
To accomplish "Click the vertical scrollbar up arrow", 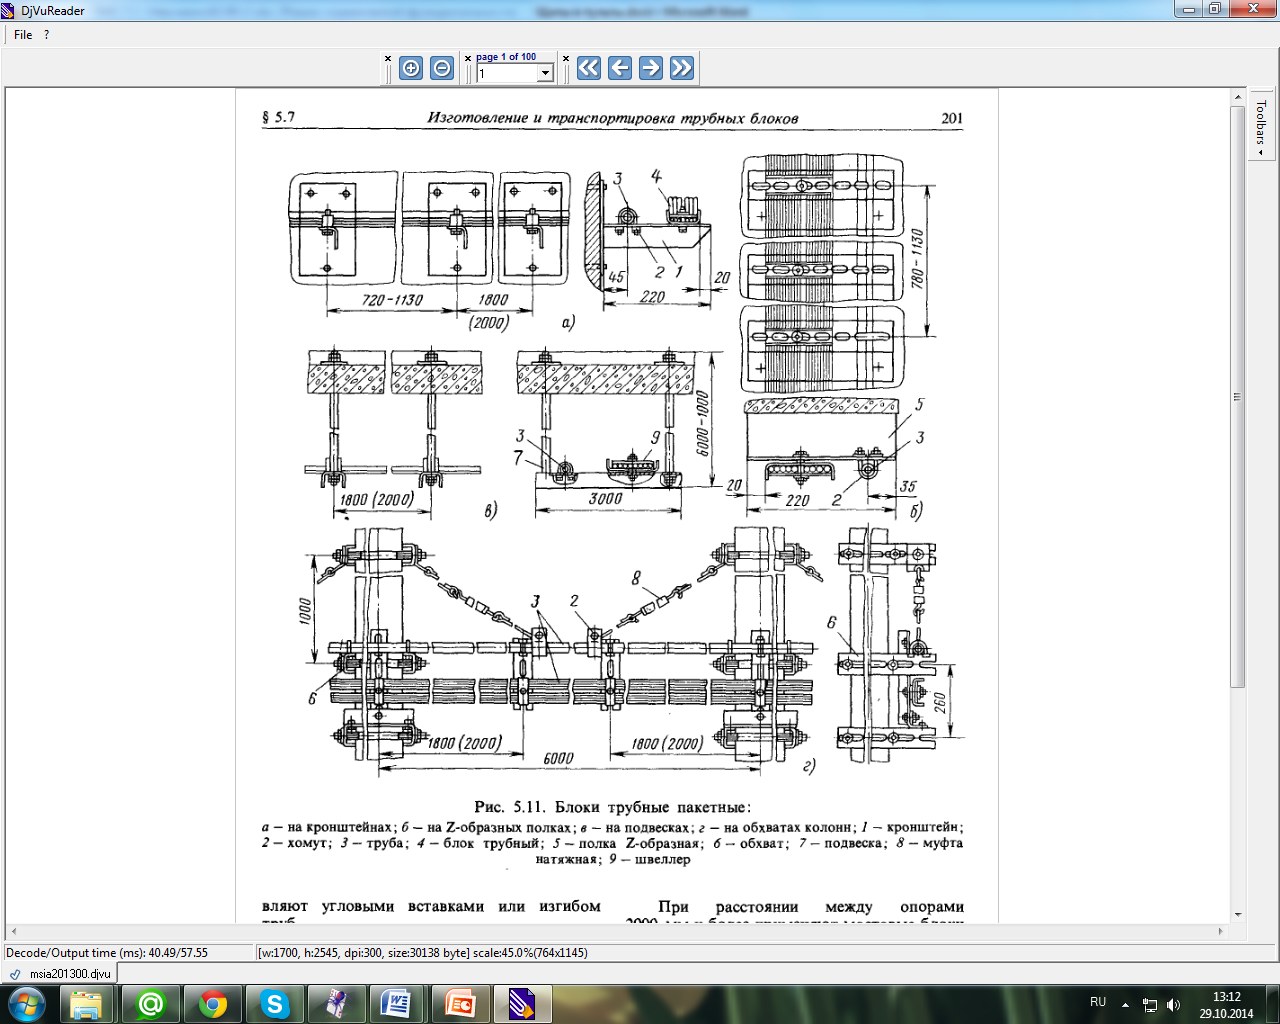I will click(1238, 97).
